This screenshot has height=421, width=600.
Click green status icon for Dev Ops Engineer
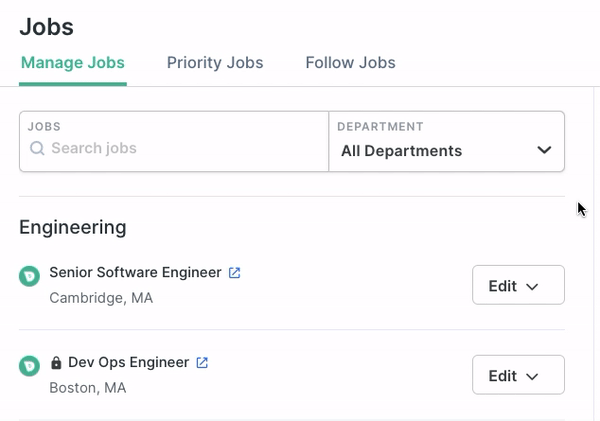coord(29,366)
